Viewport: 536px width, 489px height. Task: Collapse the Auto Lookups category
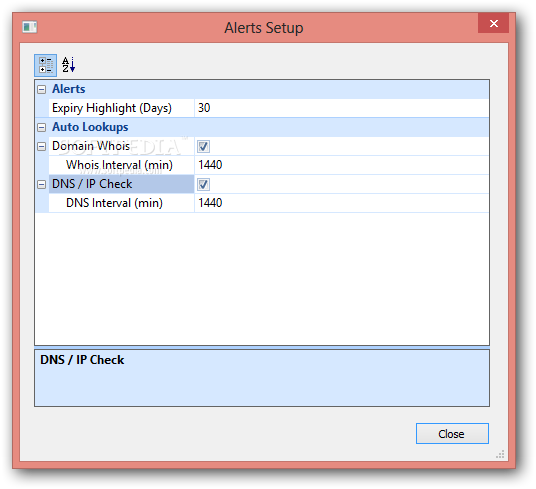41,127
